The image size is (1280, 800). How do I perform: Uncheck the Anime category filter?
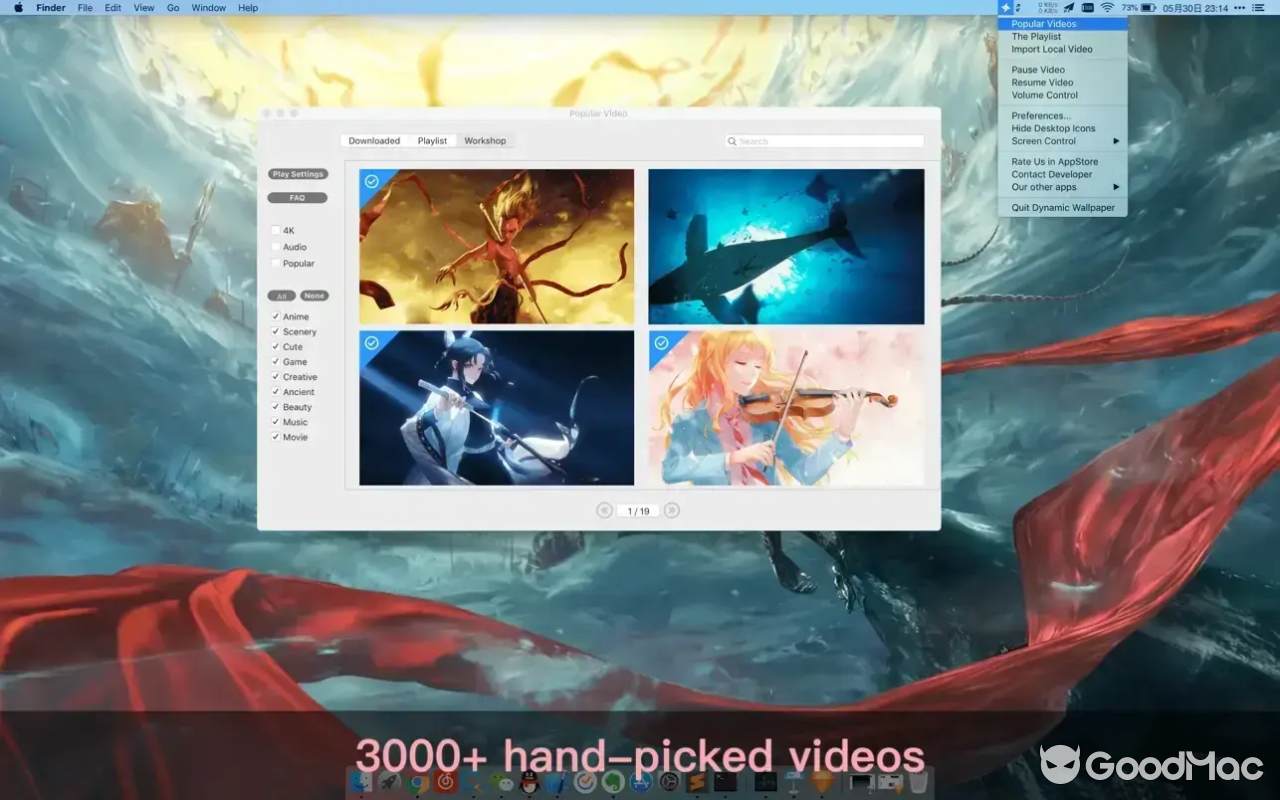click(x=275, y=316)
